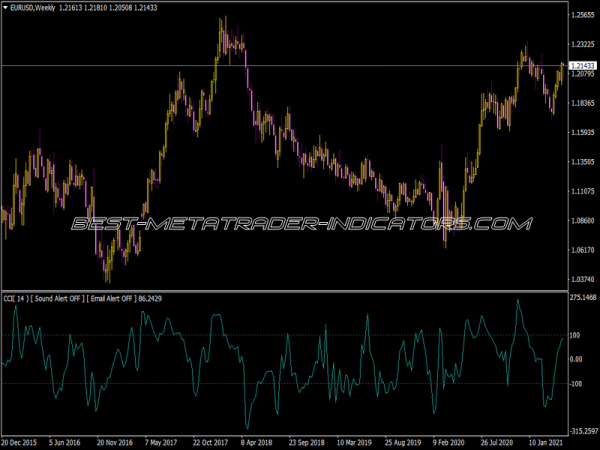
Task: Click the 275.1468 CCI scale maximum
Action: click(x=581, y=298)
